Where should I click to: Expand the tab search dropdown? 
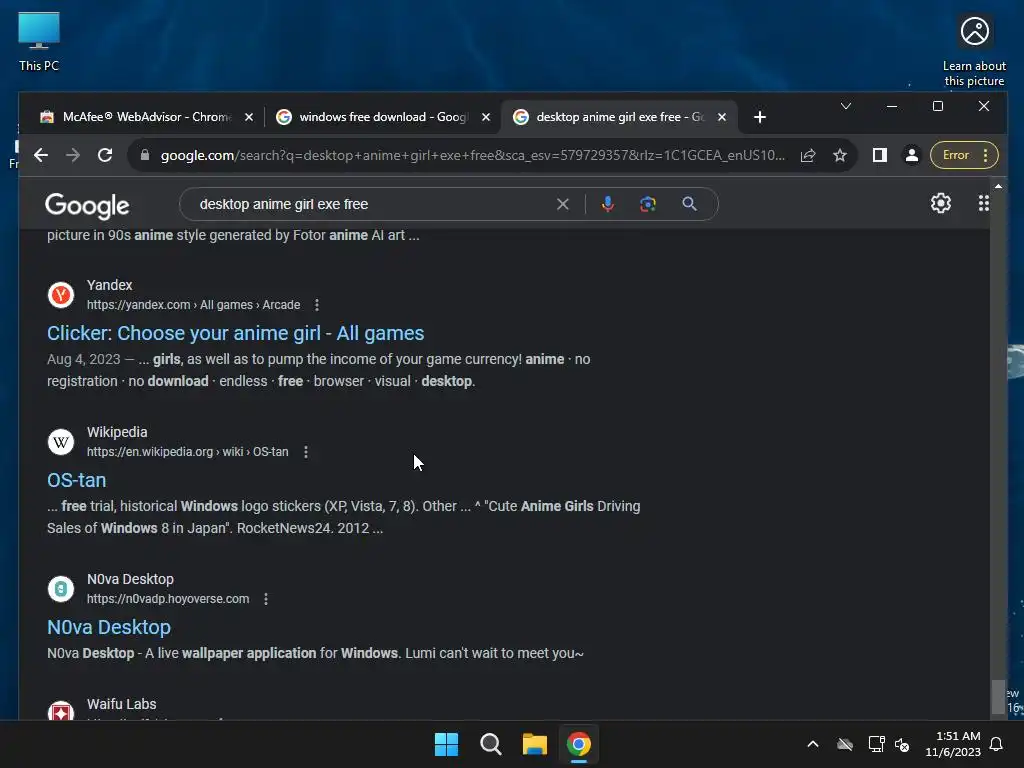pos(846,106)
